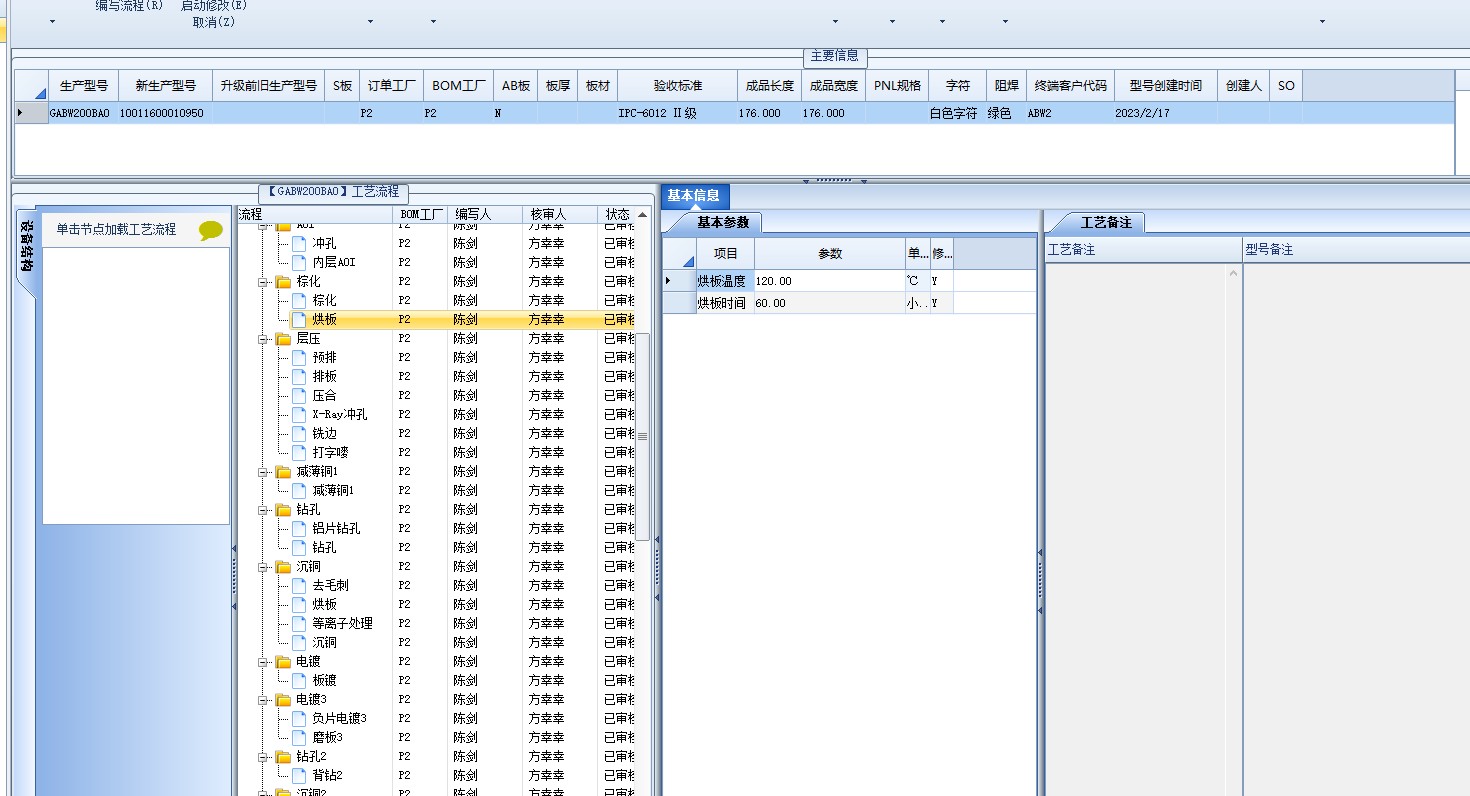
Task: Click the page icon beside X-Ray冲孔
Action: [x=299, y=414]
